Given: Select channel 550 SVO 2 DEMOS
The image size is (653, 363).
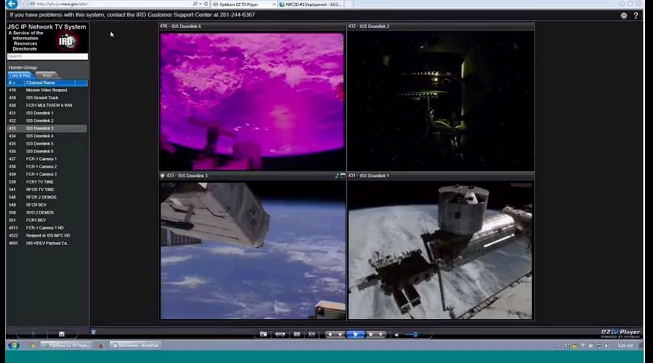Looking at the screenshot, I should (47, 213).
